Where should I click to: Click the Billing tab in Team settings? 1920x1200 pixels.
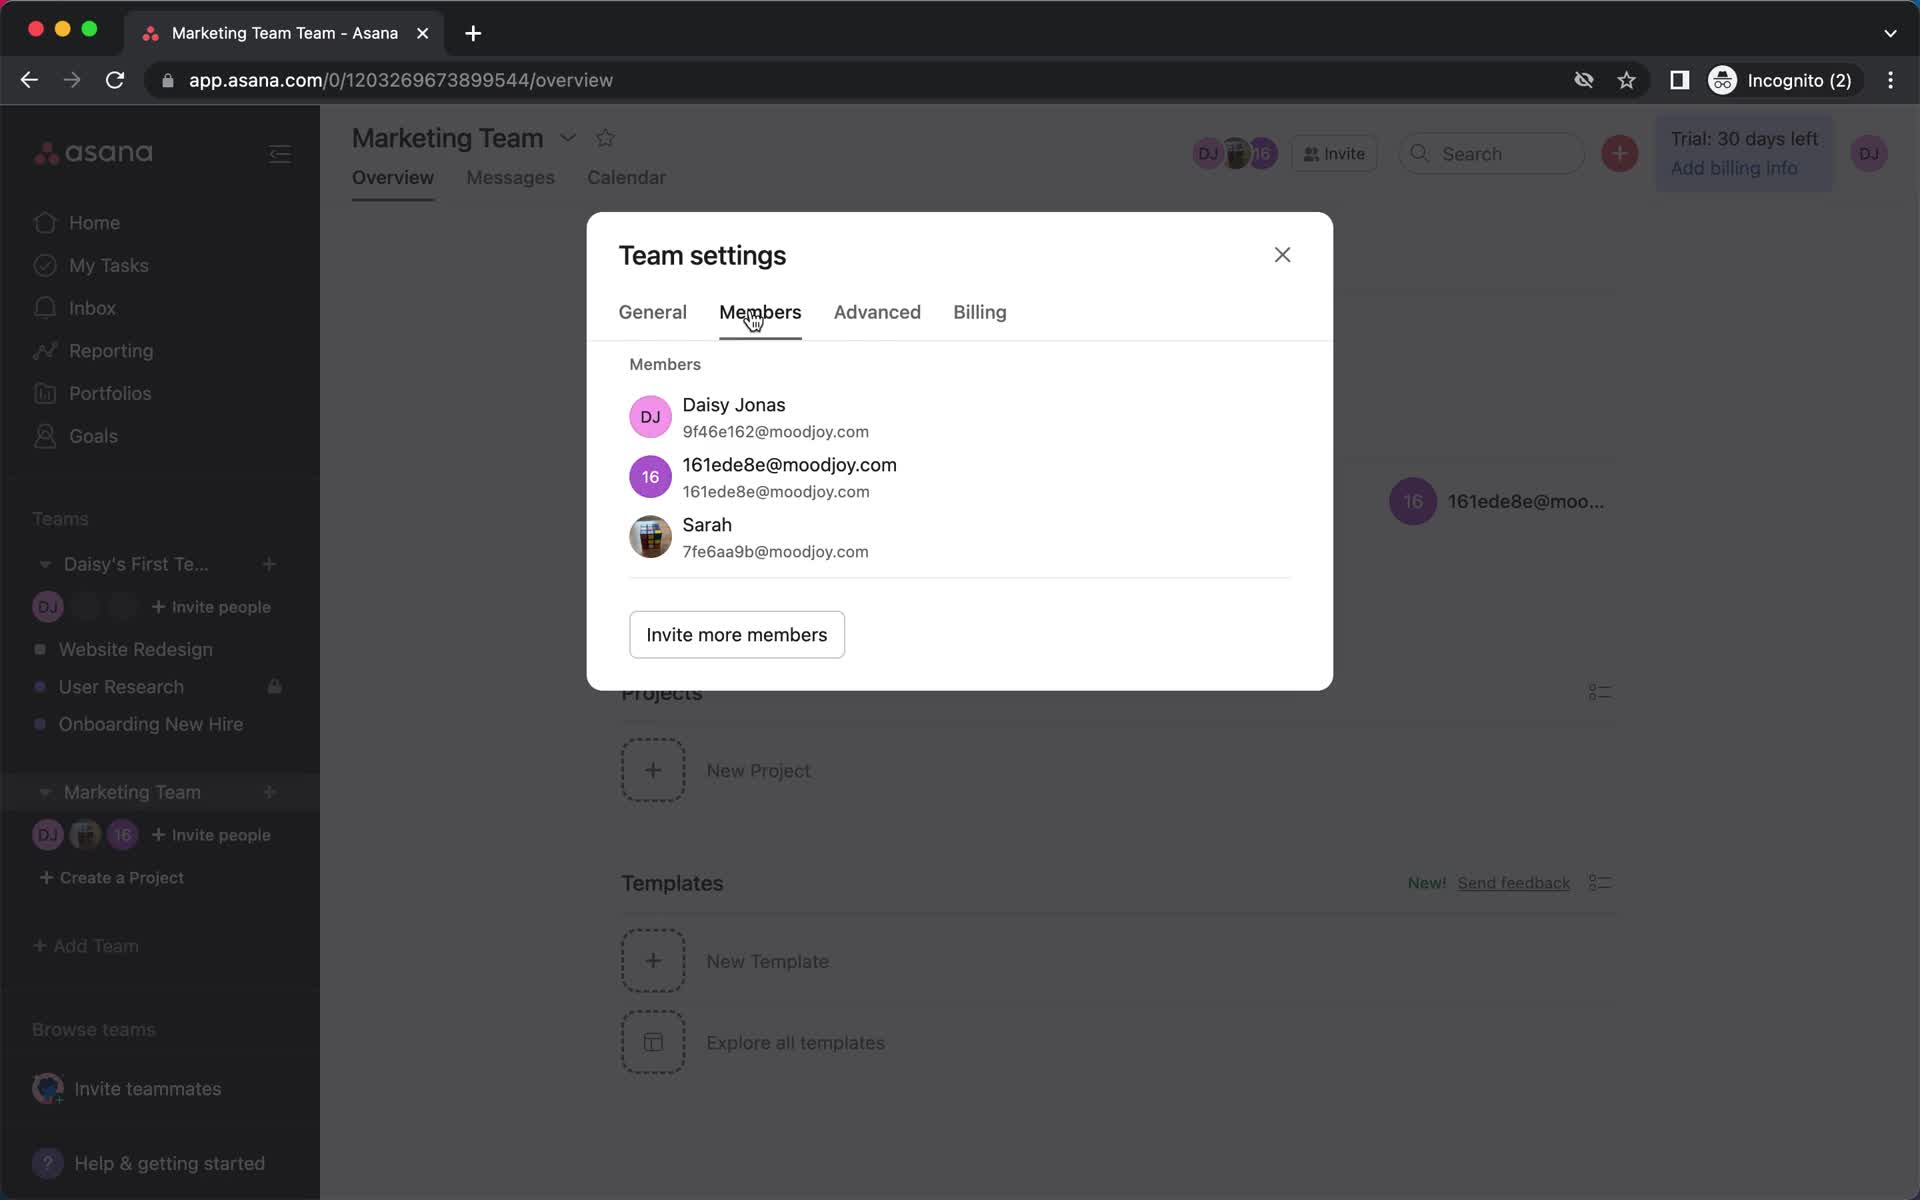pos(980,311)
